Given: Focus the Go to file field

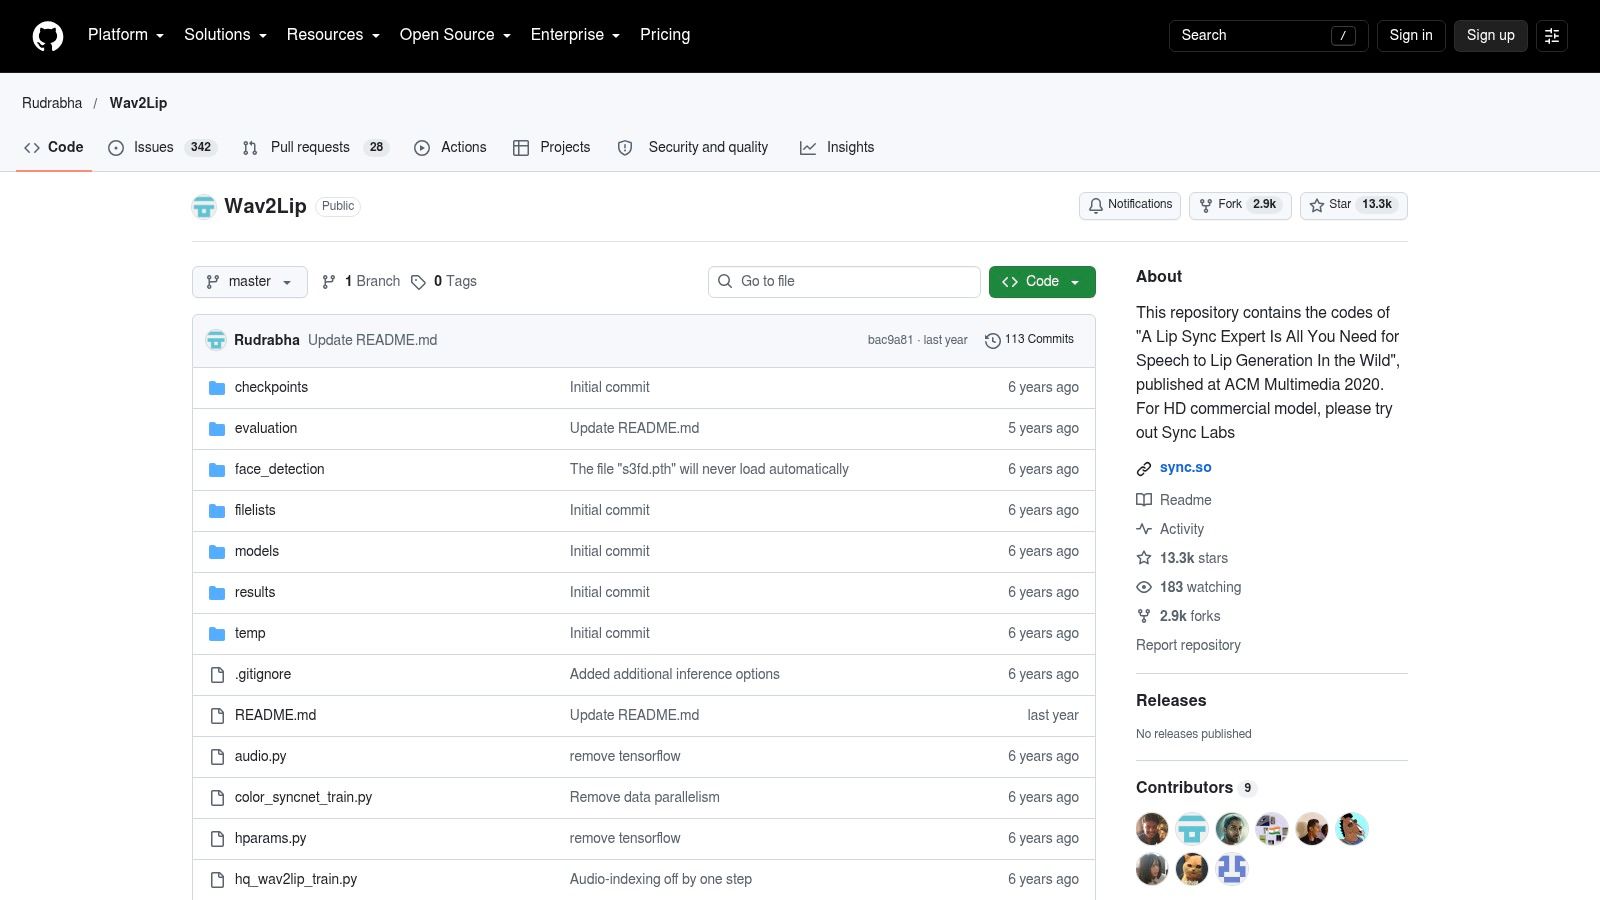Looking at the screenshot, I should [844, 282].
